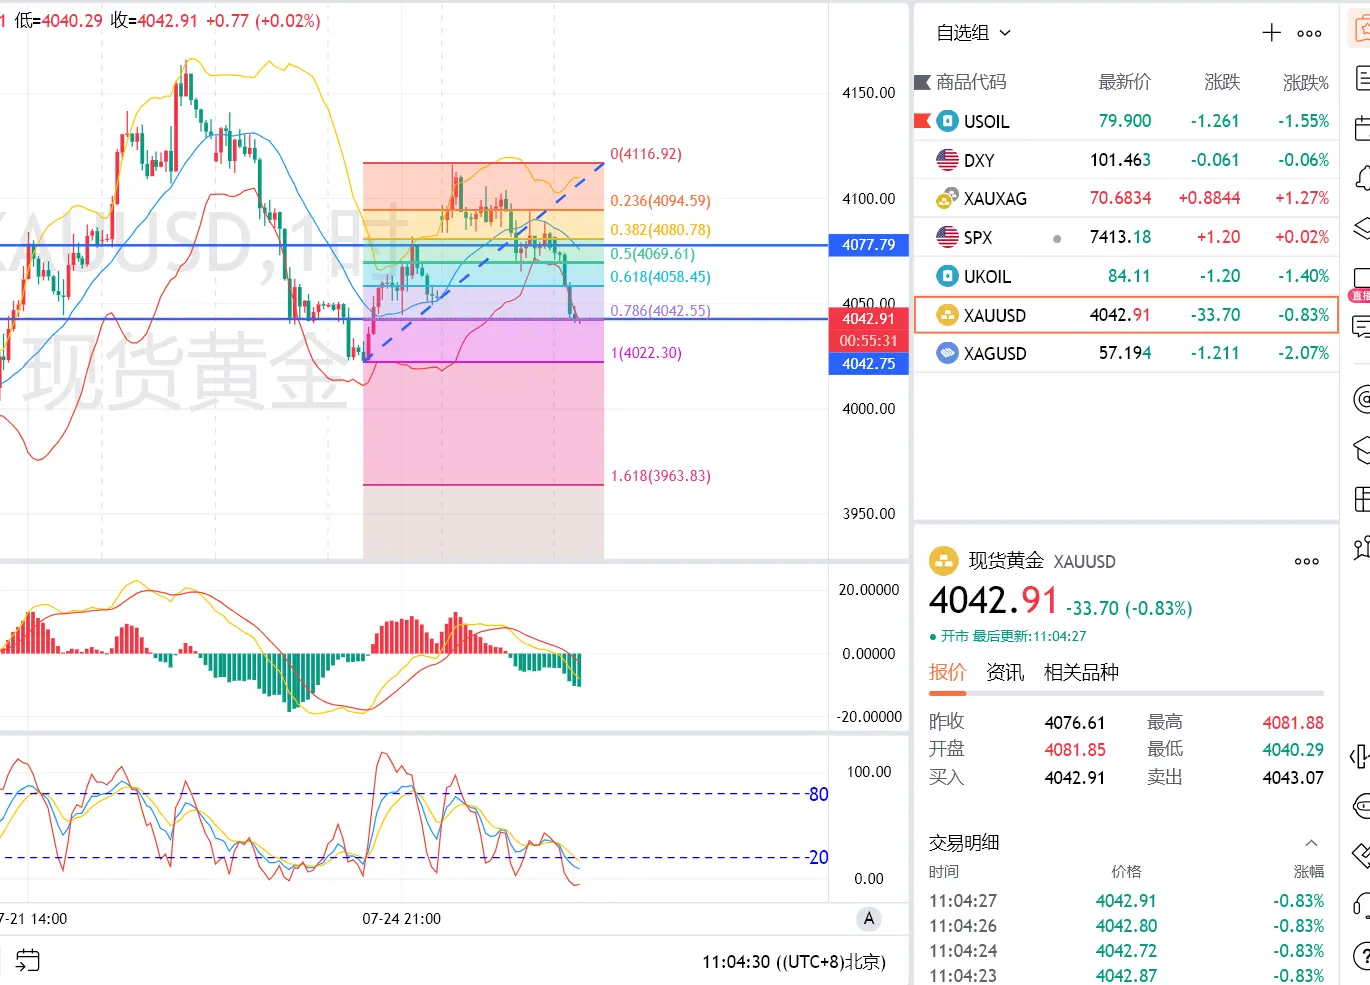Open watchlist more options menu
The image size is (1370, 985).
tap(1309, 33)
